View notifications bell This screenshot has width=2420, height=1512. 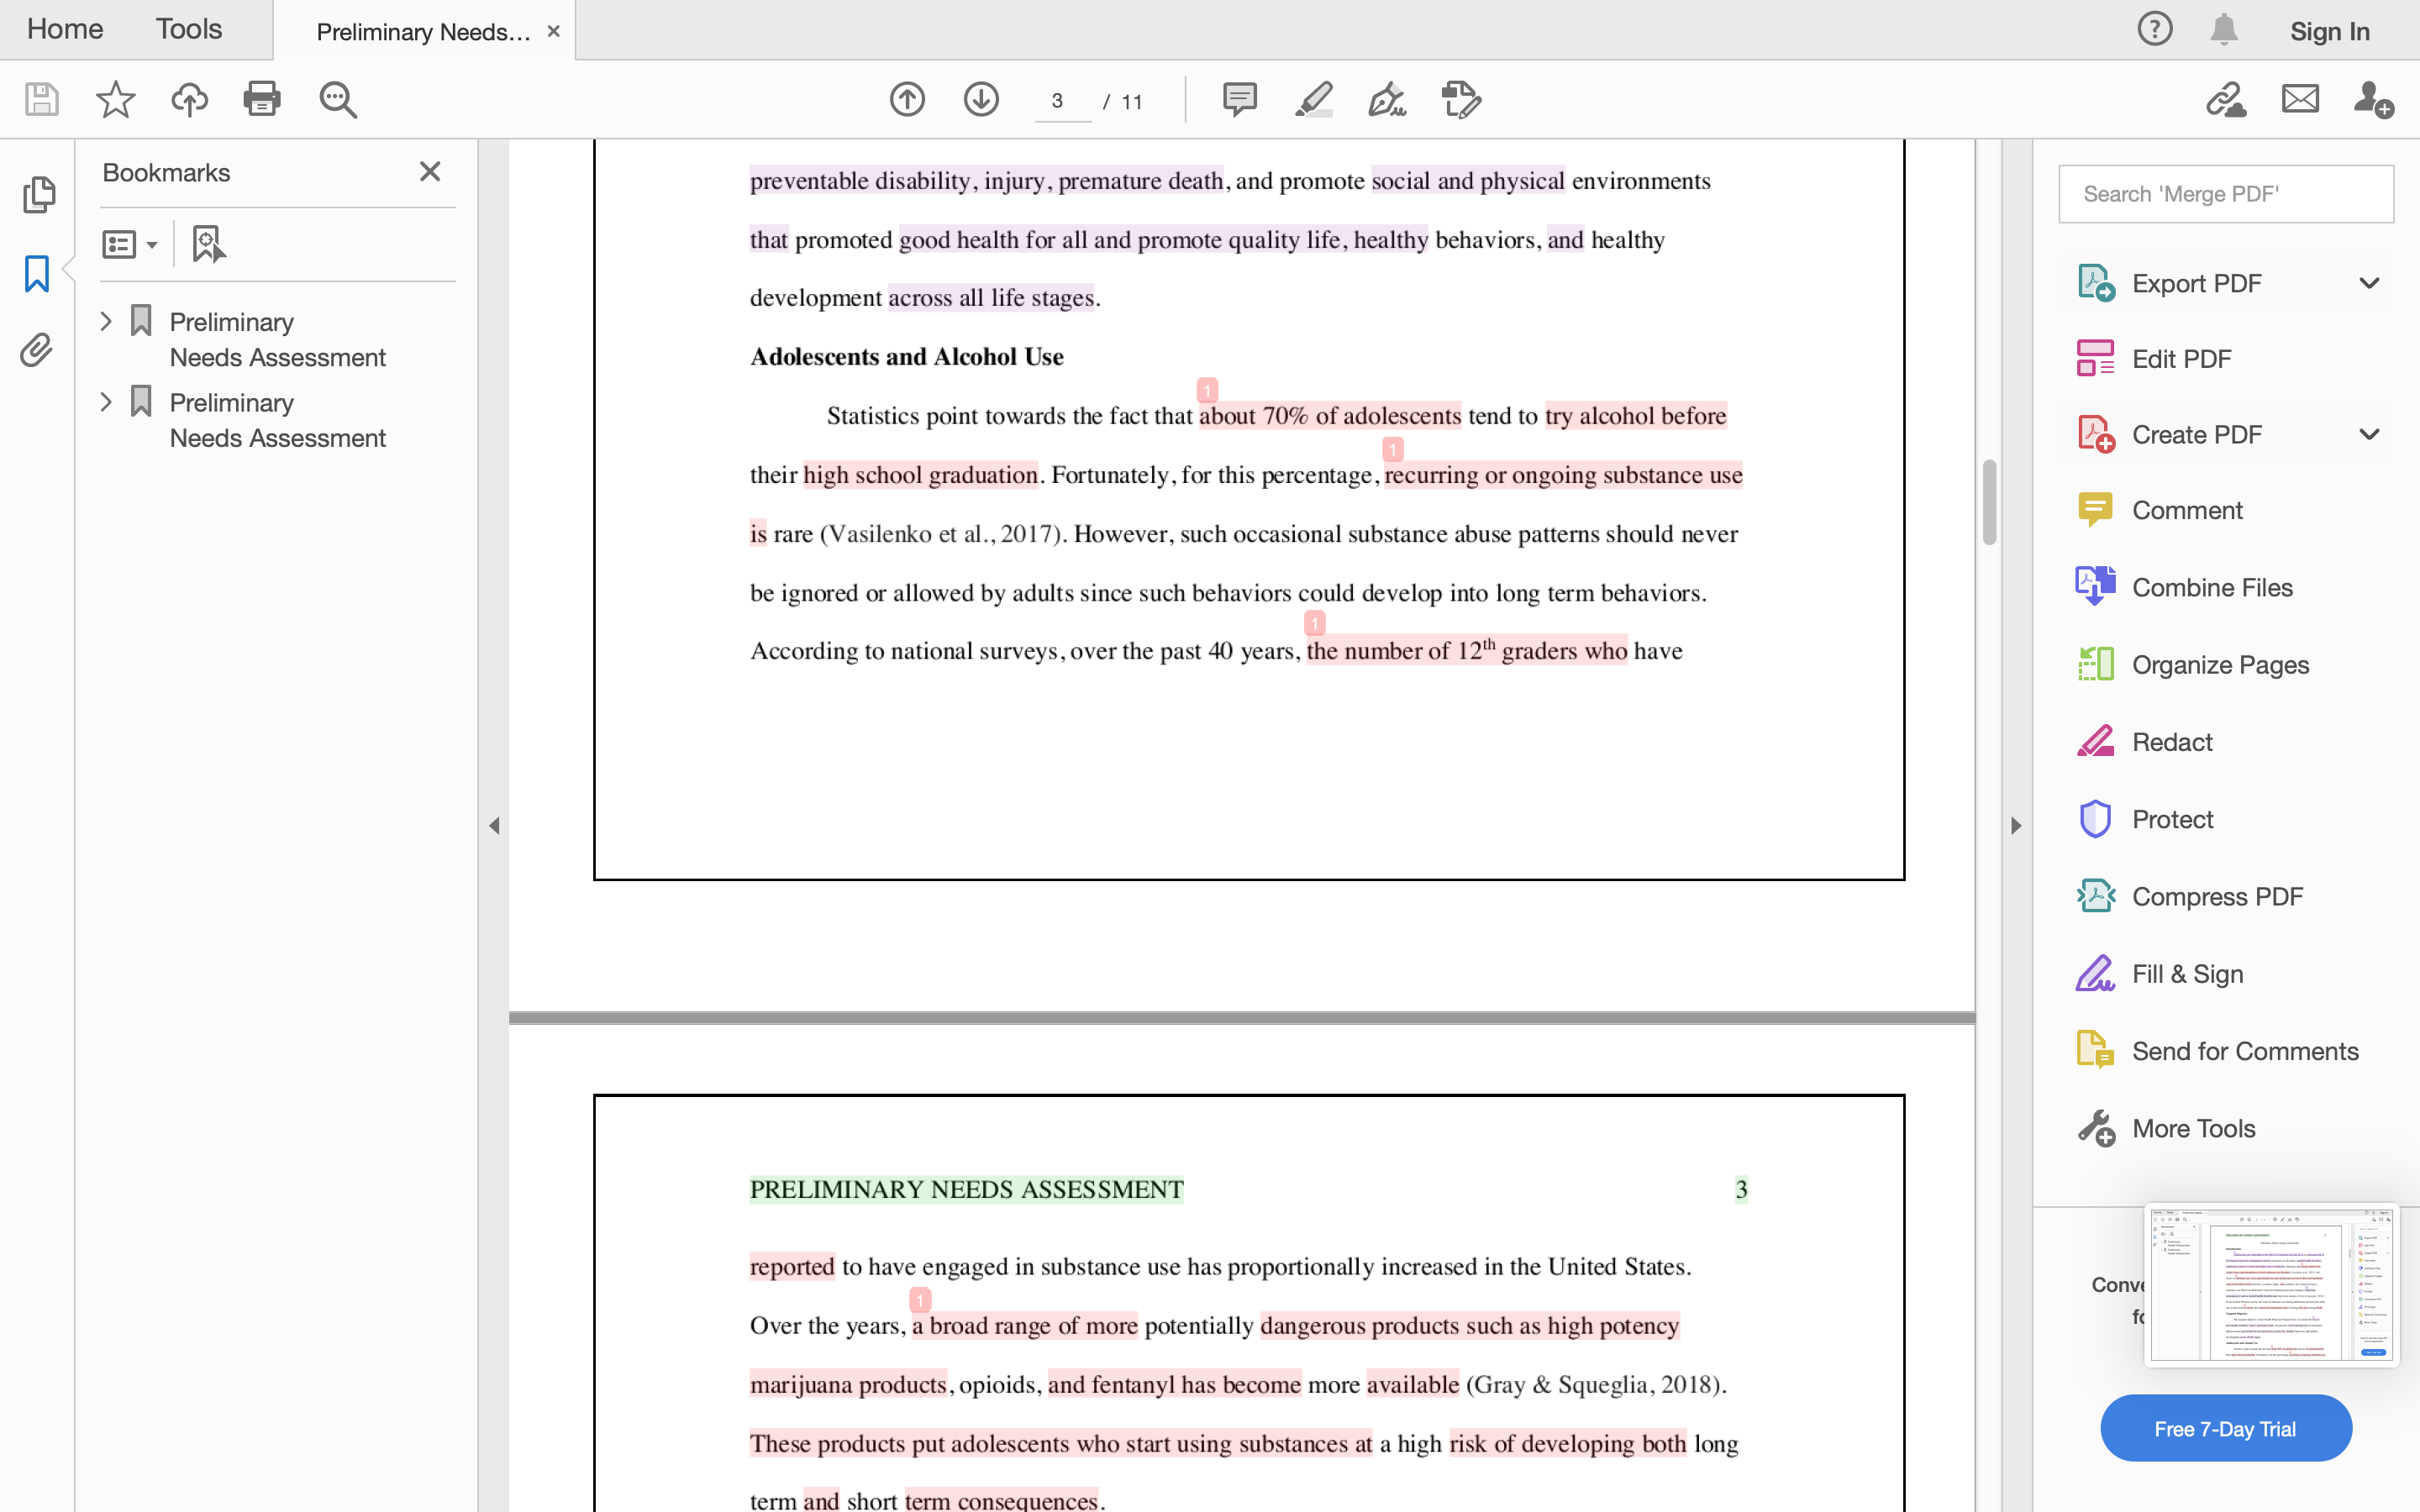(x=2223, y=29)
